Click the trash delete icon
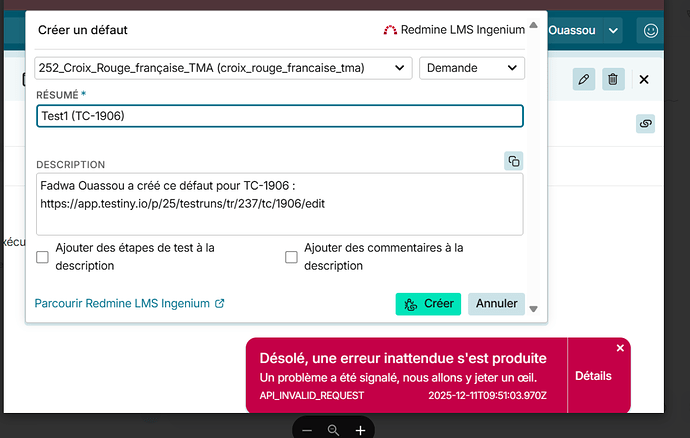Image resolution: width=690 pixels, height=438 pixels. point(614,79)
